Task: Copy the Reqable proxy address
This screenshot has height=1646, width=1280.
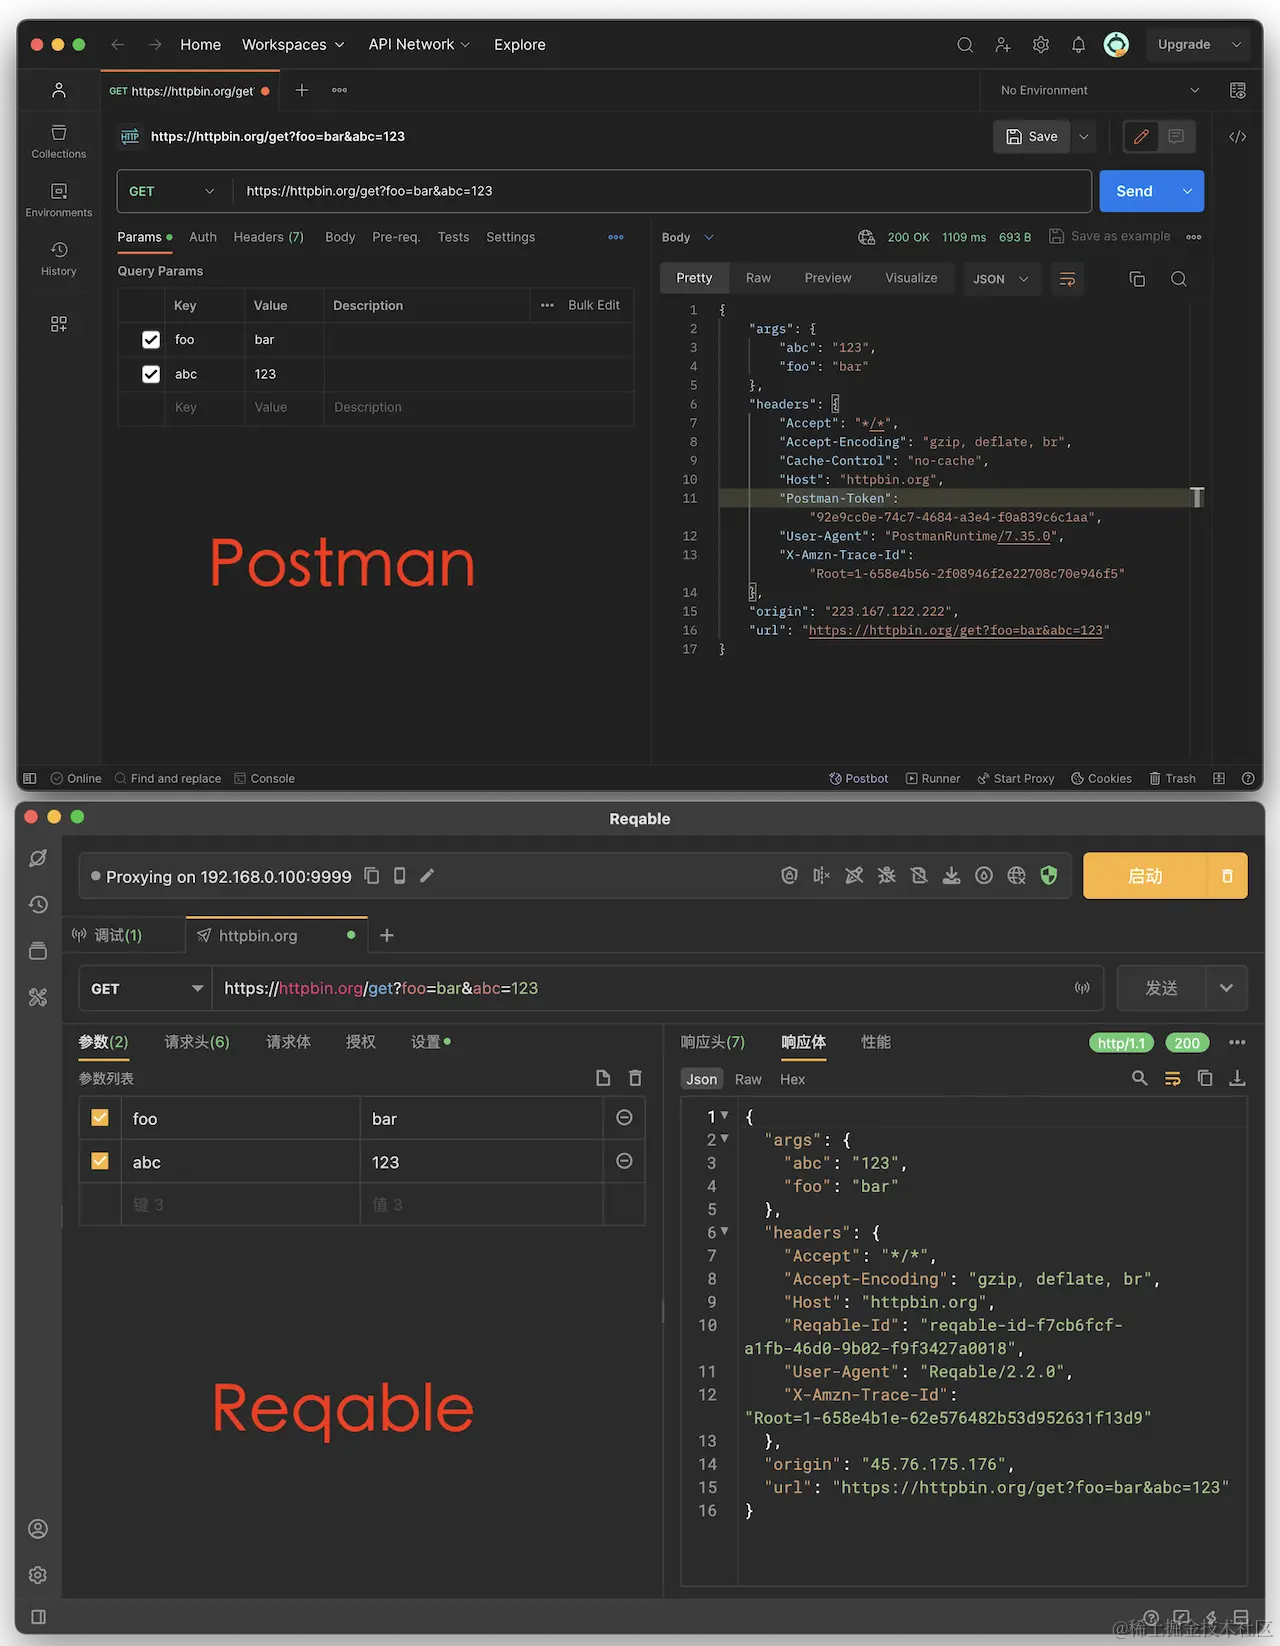Action: (x=372, y=876)
